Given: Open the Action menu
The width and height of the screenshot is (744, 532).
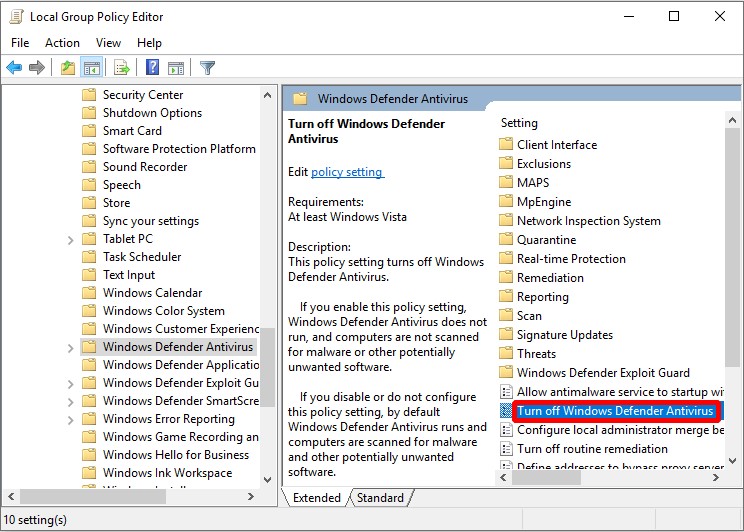Looking at the screenshot, I should click(x=62, y=43).
